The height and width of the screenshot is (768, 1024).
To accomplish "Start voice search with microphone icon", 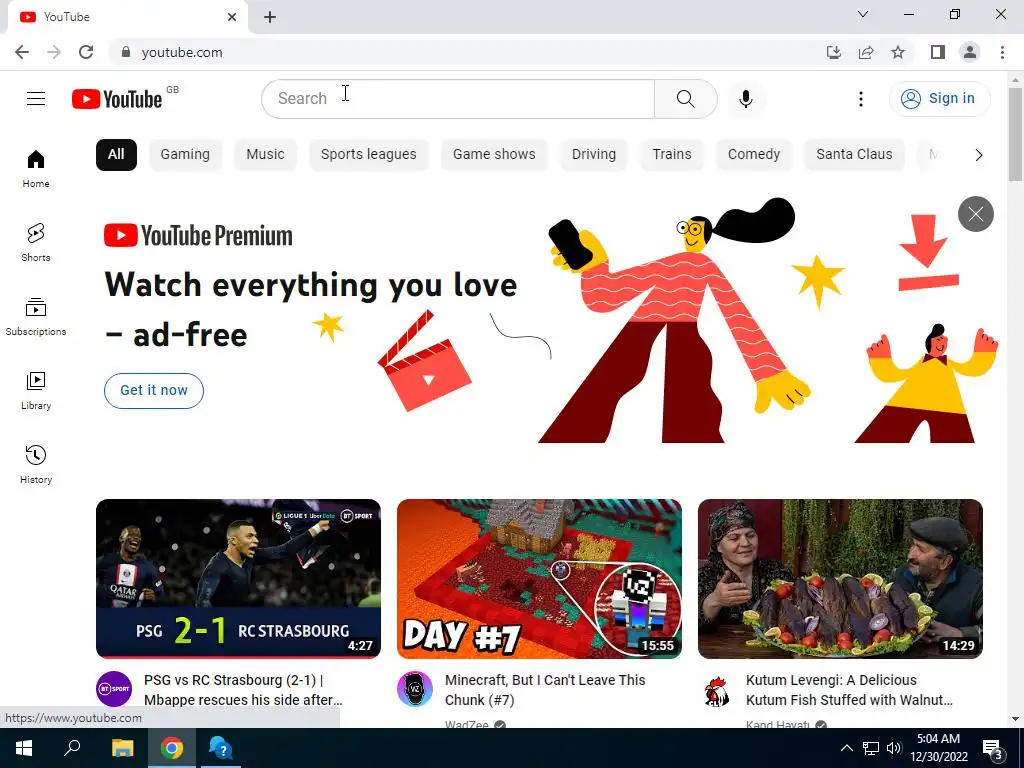I will (746, 99).
